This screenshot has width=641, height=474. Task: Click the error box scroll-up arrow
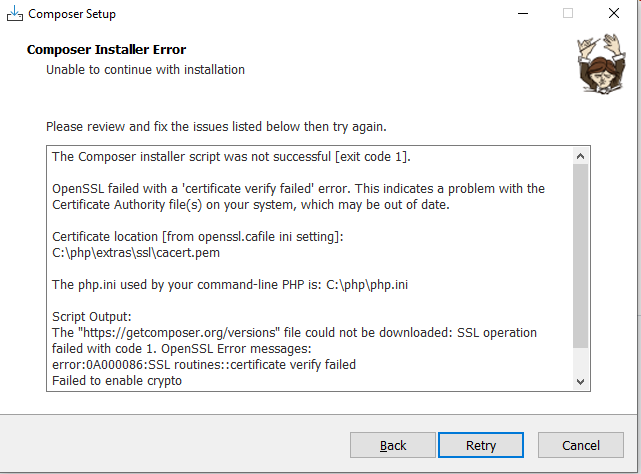[580, 156]
